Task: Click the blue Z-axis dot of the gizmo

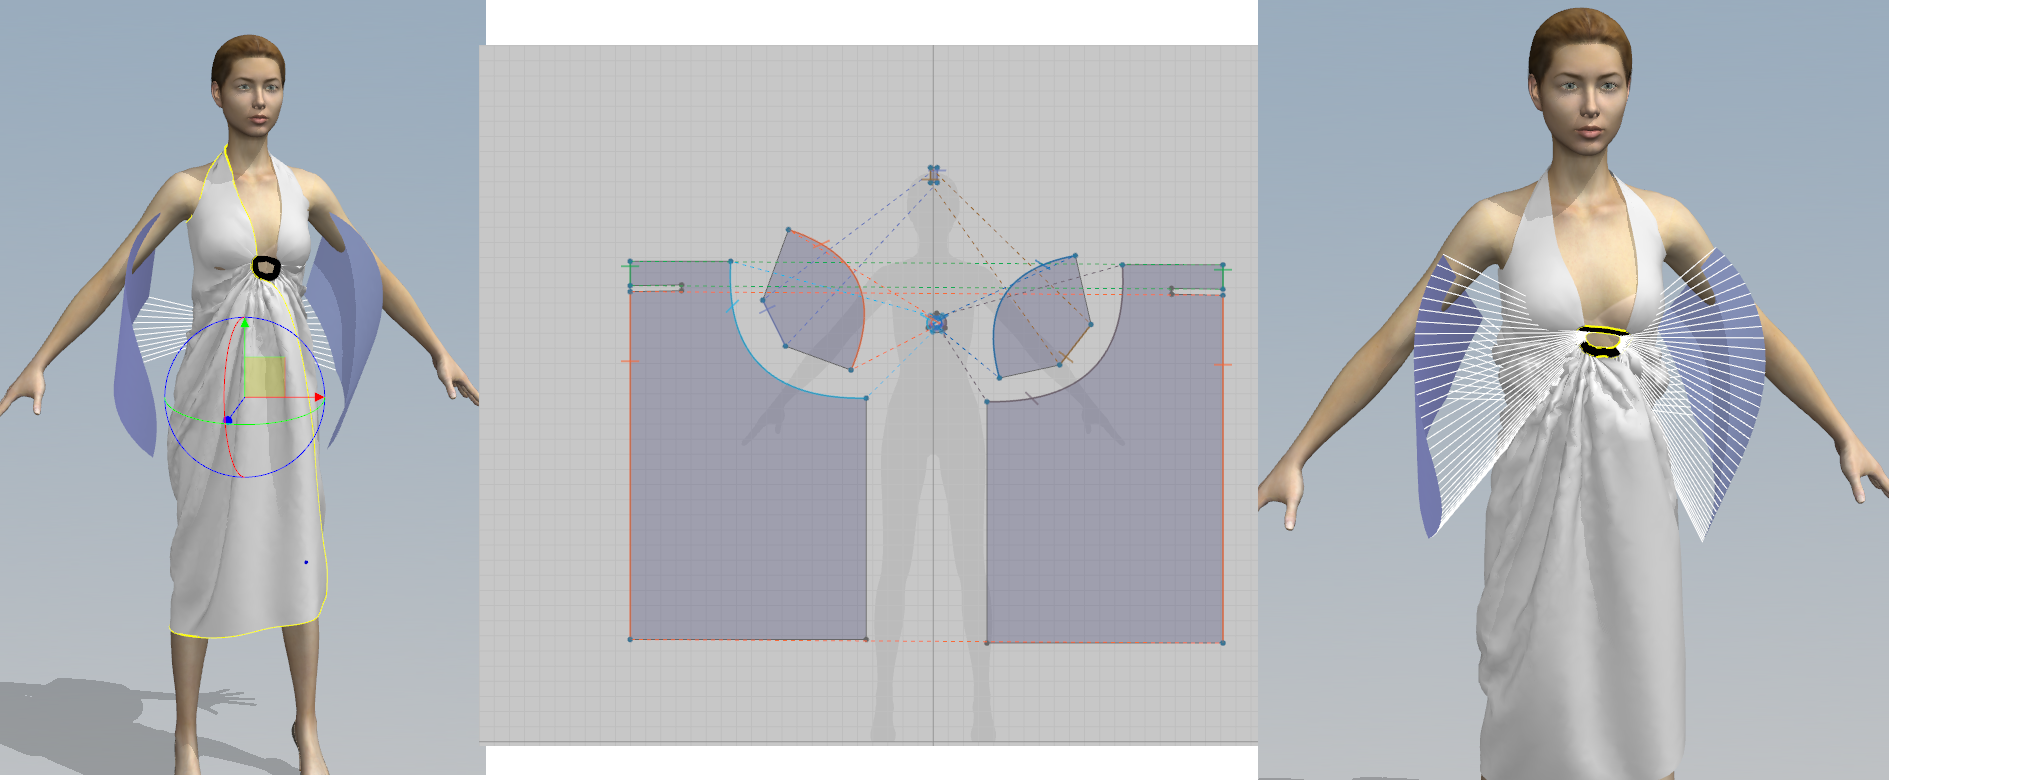Action: 228,420
